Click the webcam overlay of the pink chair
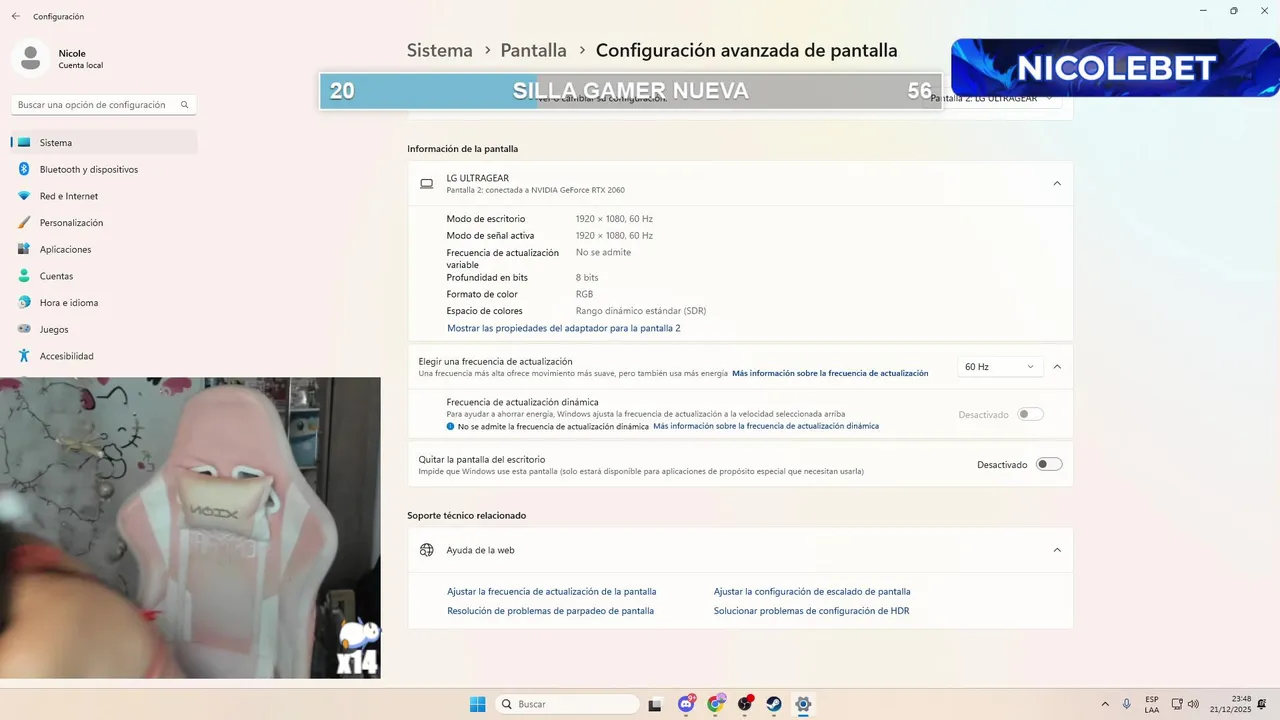This screenshot has width=1280, height=720. click(x=190, y=528)
